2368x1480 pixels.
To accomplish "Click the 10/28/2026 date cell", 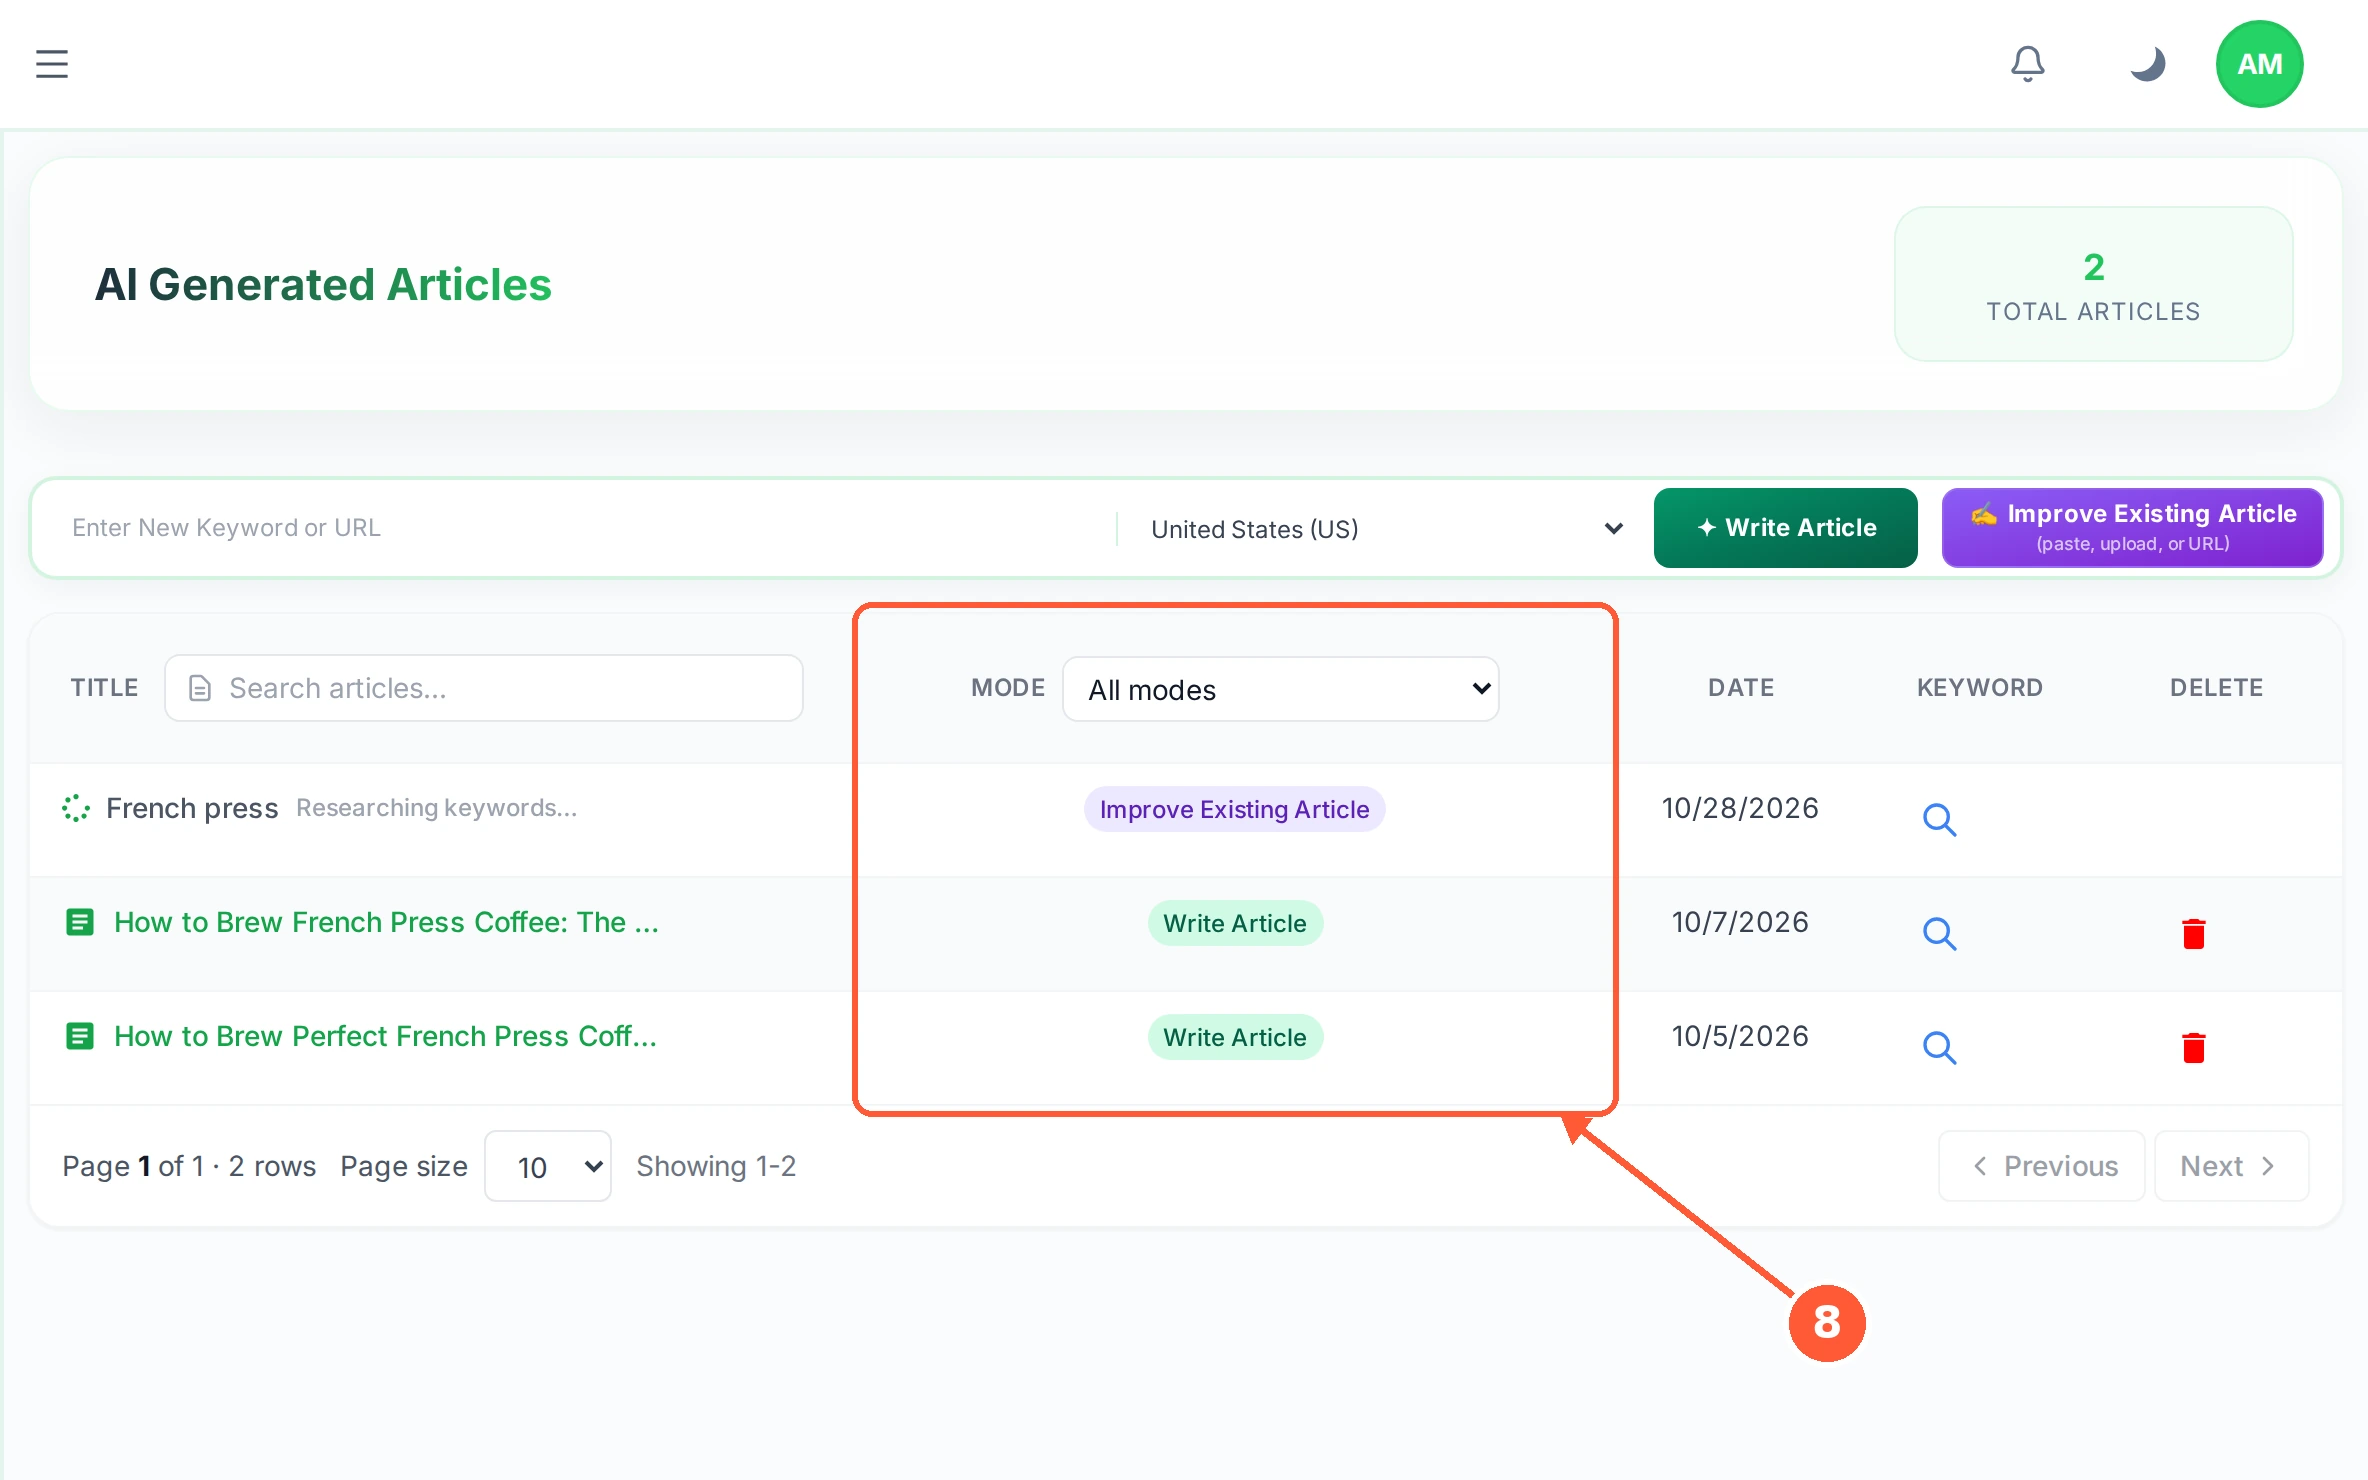I will pyautogui.click(x=1740, y=808).
